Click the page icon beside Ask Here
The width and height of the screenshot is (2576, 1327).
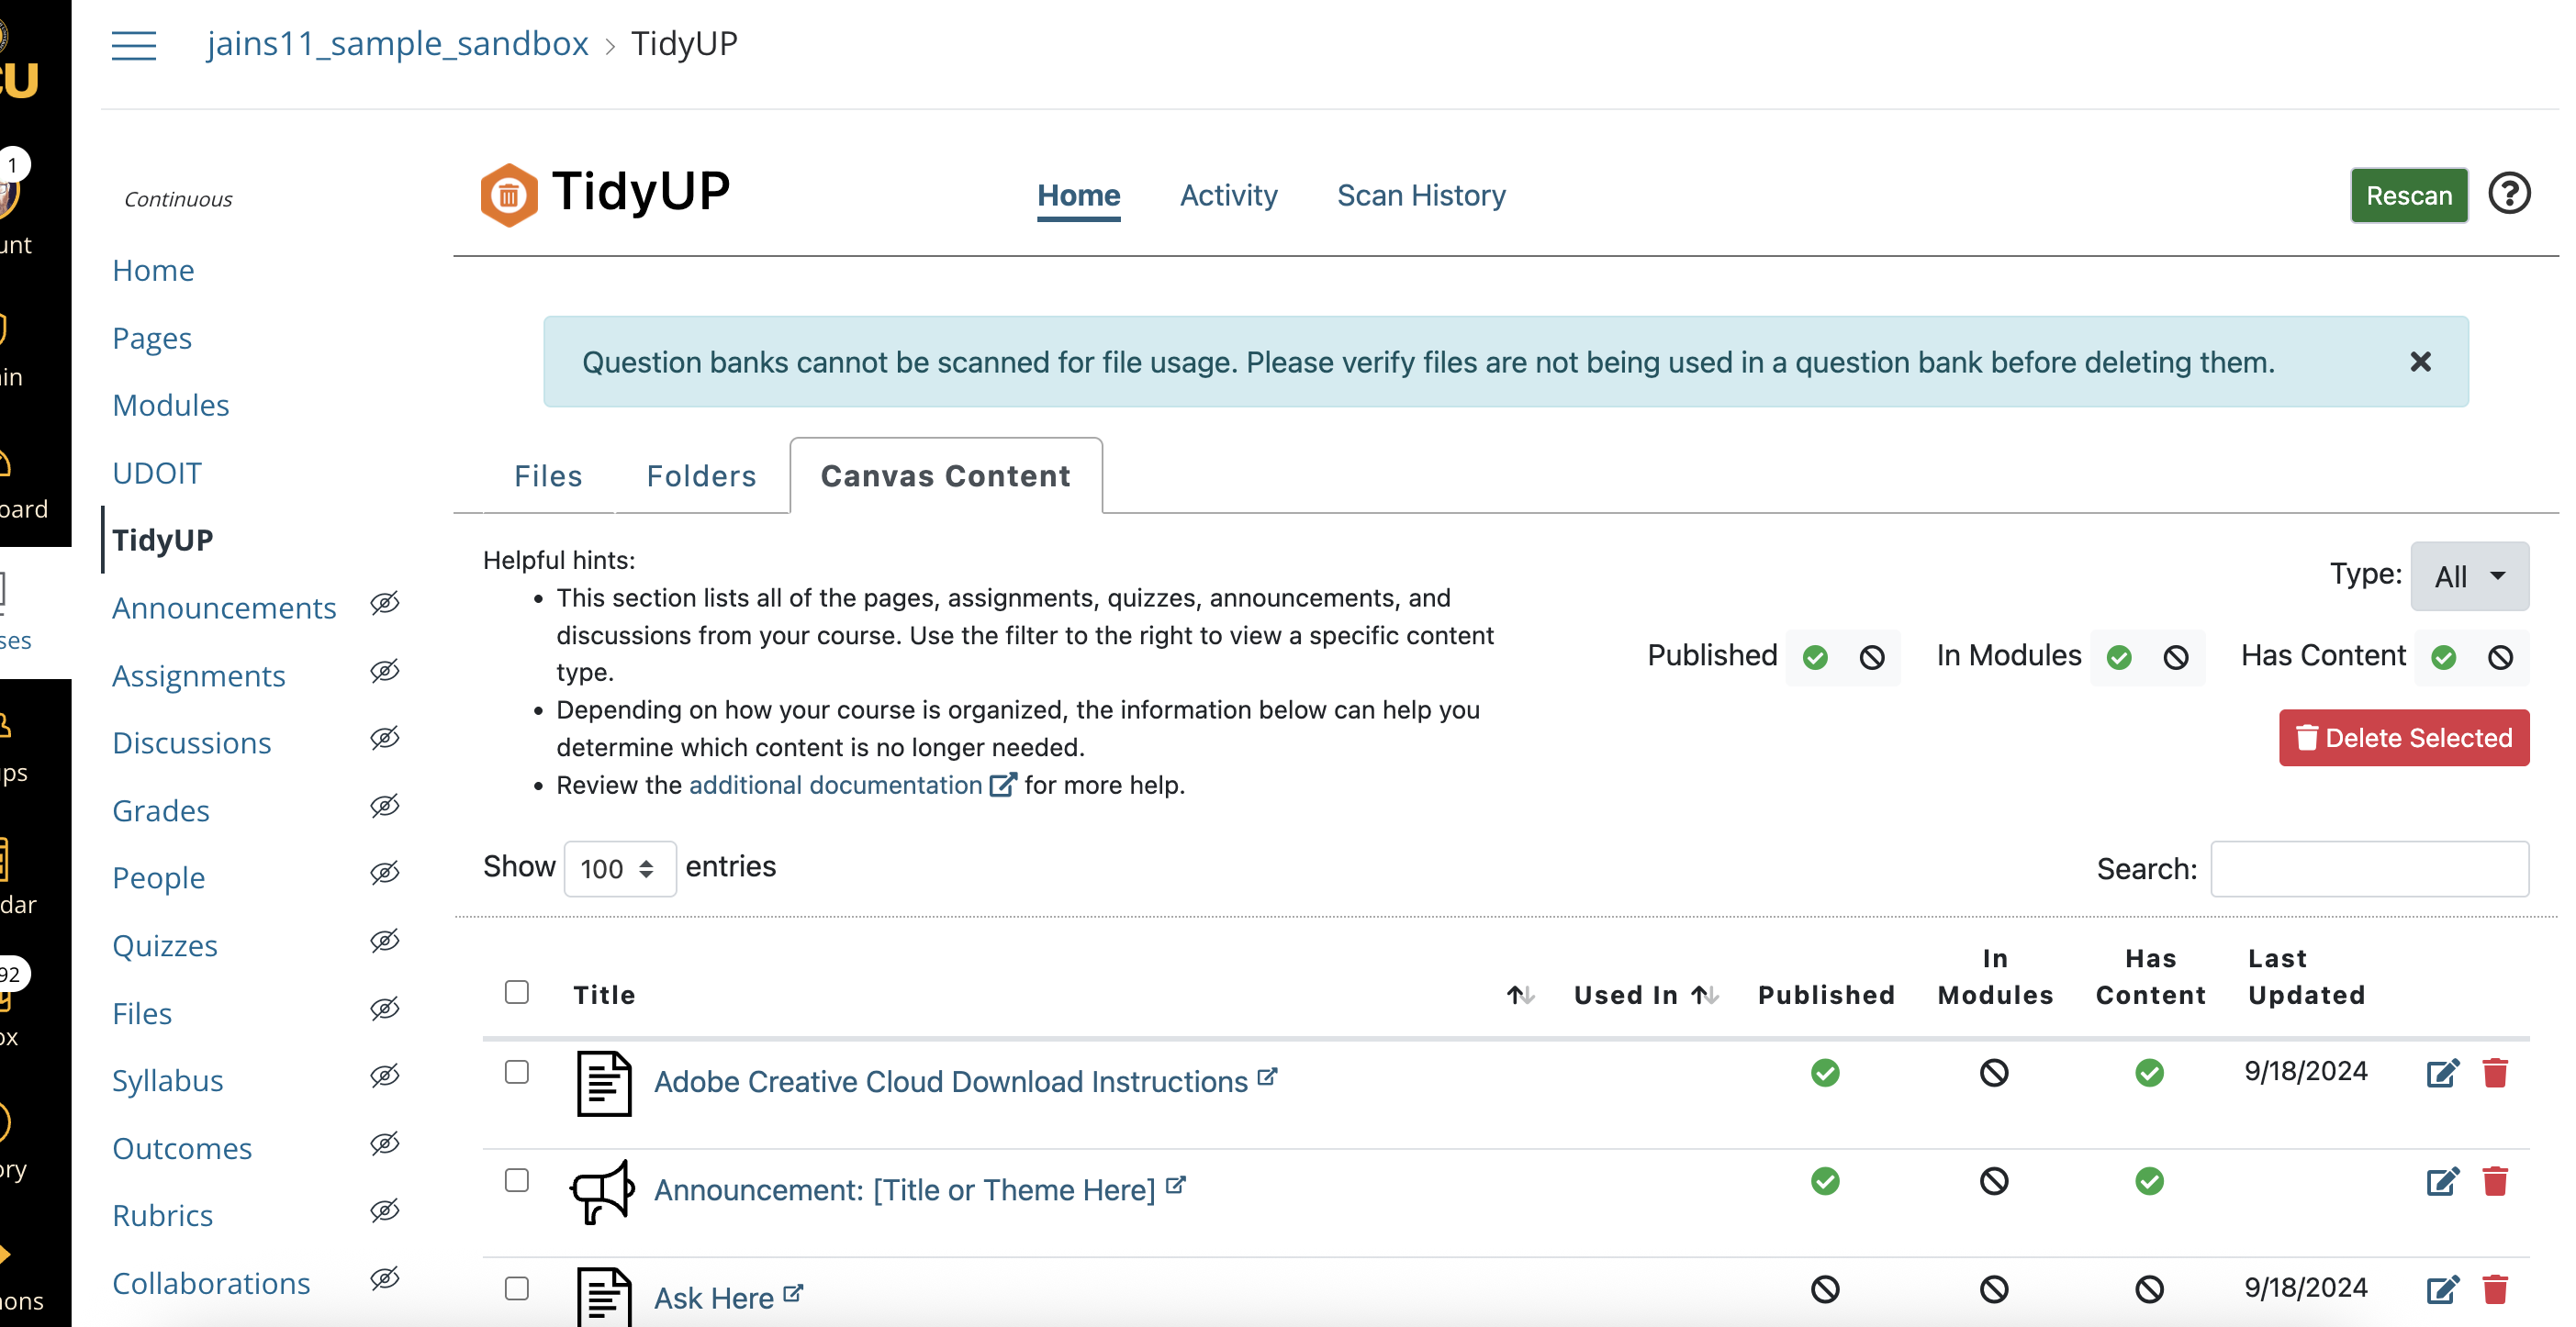pyautogui.click(x=604, y=1296)
